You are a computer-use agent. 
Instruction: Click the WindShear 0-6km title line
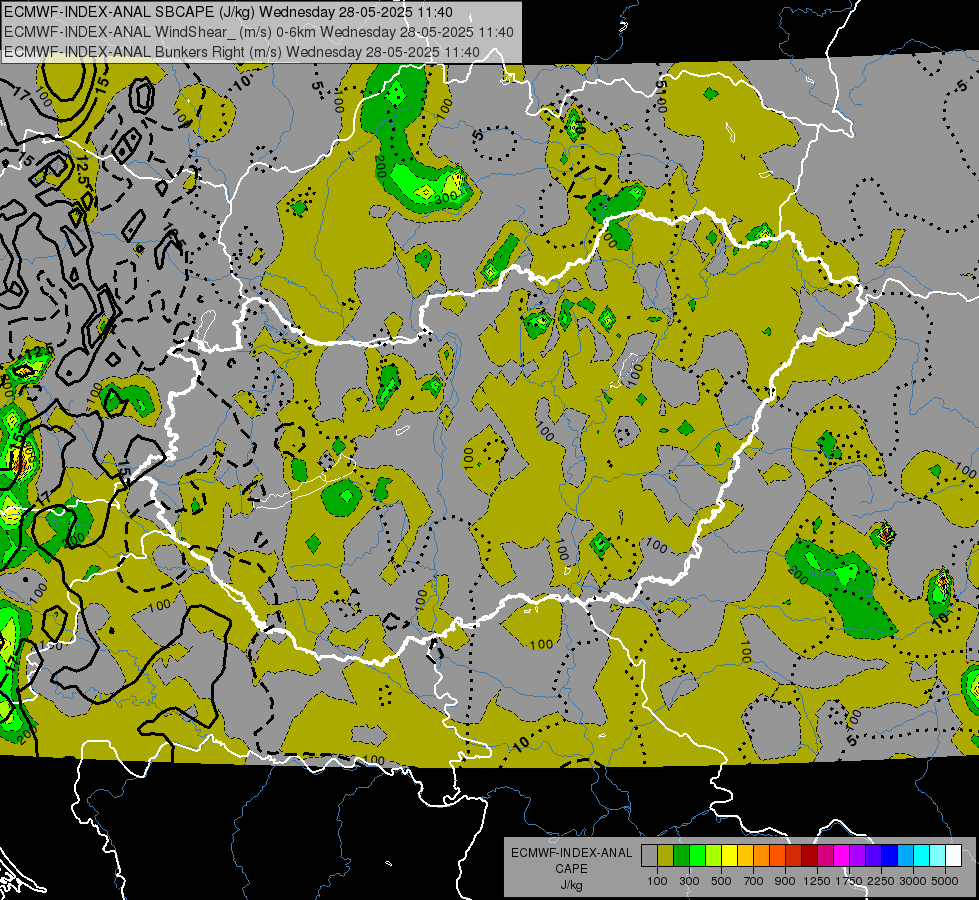click(258, 32)
